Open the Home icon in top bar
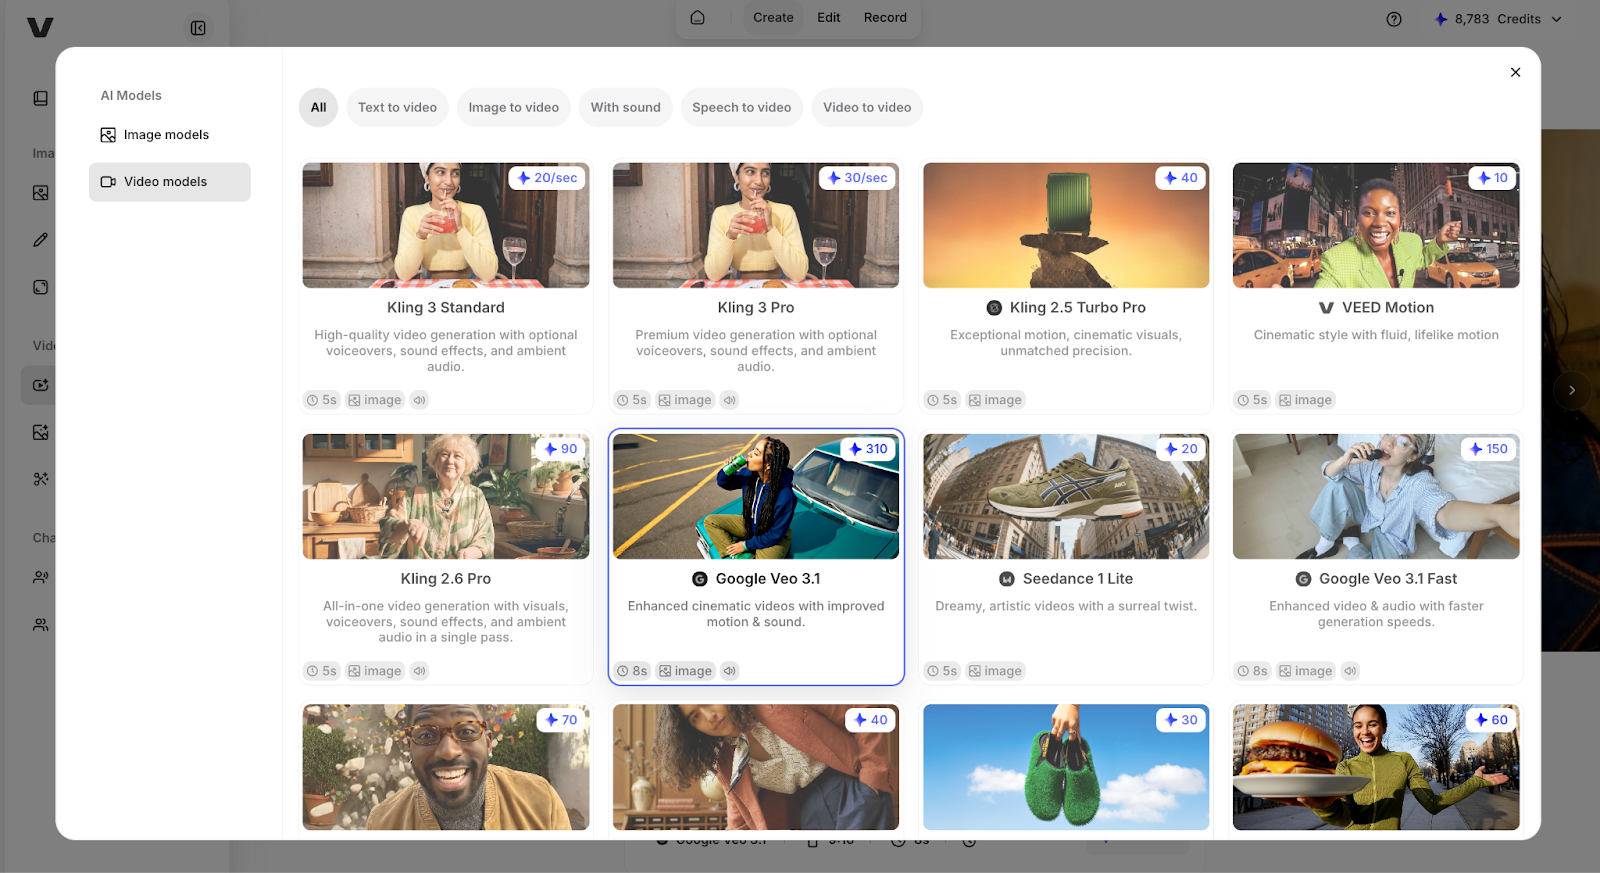The width and height of the screenshot is (1600, 873). [698, 18]
